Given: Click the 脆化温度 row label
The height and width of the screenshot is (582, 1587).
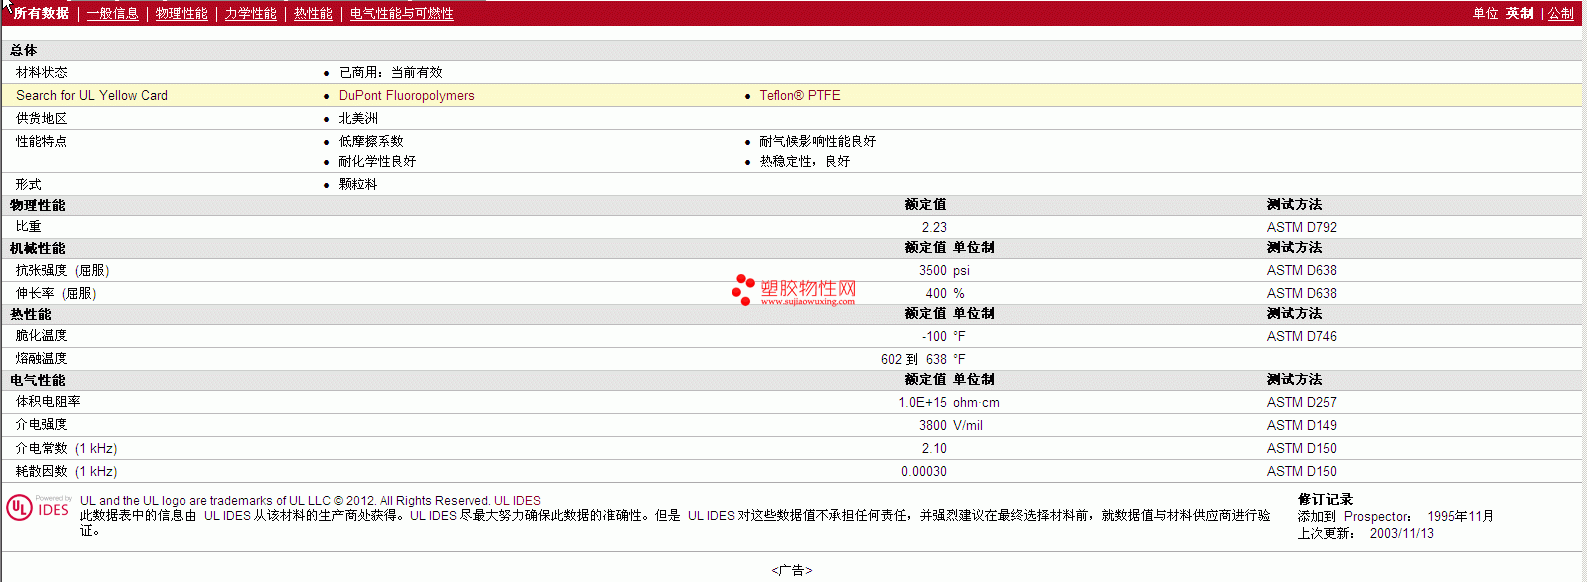Looking at the screenshot, I should tap(42, 336).
